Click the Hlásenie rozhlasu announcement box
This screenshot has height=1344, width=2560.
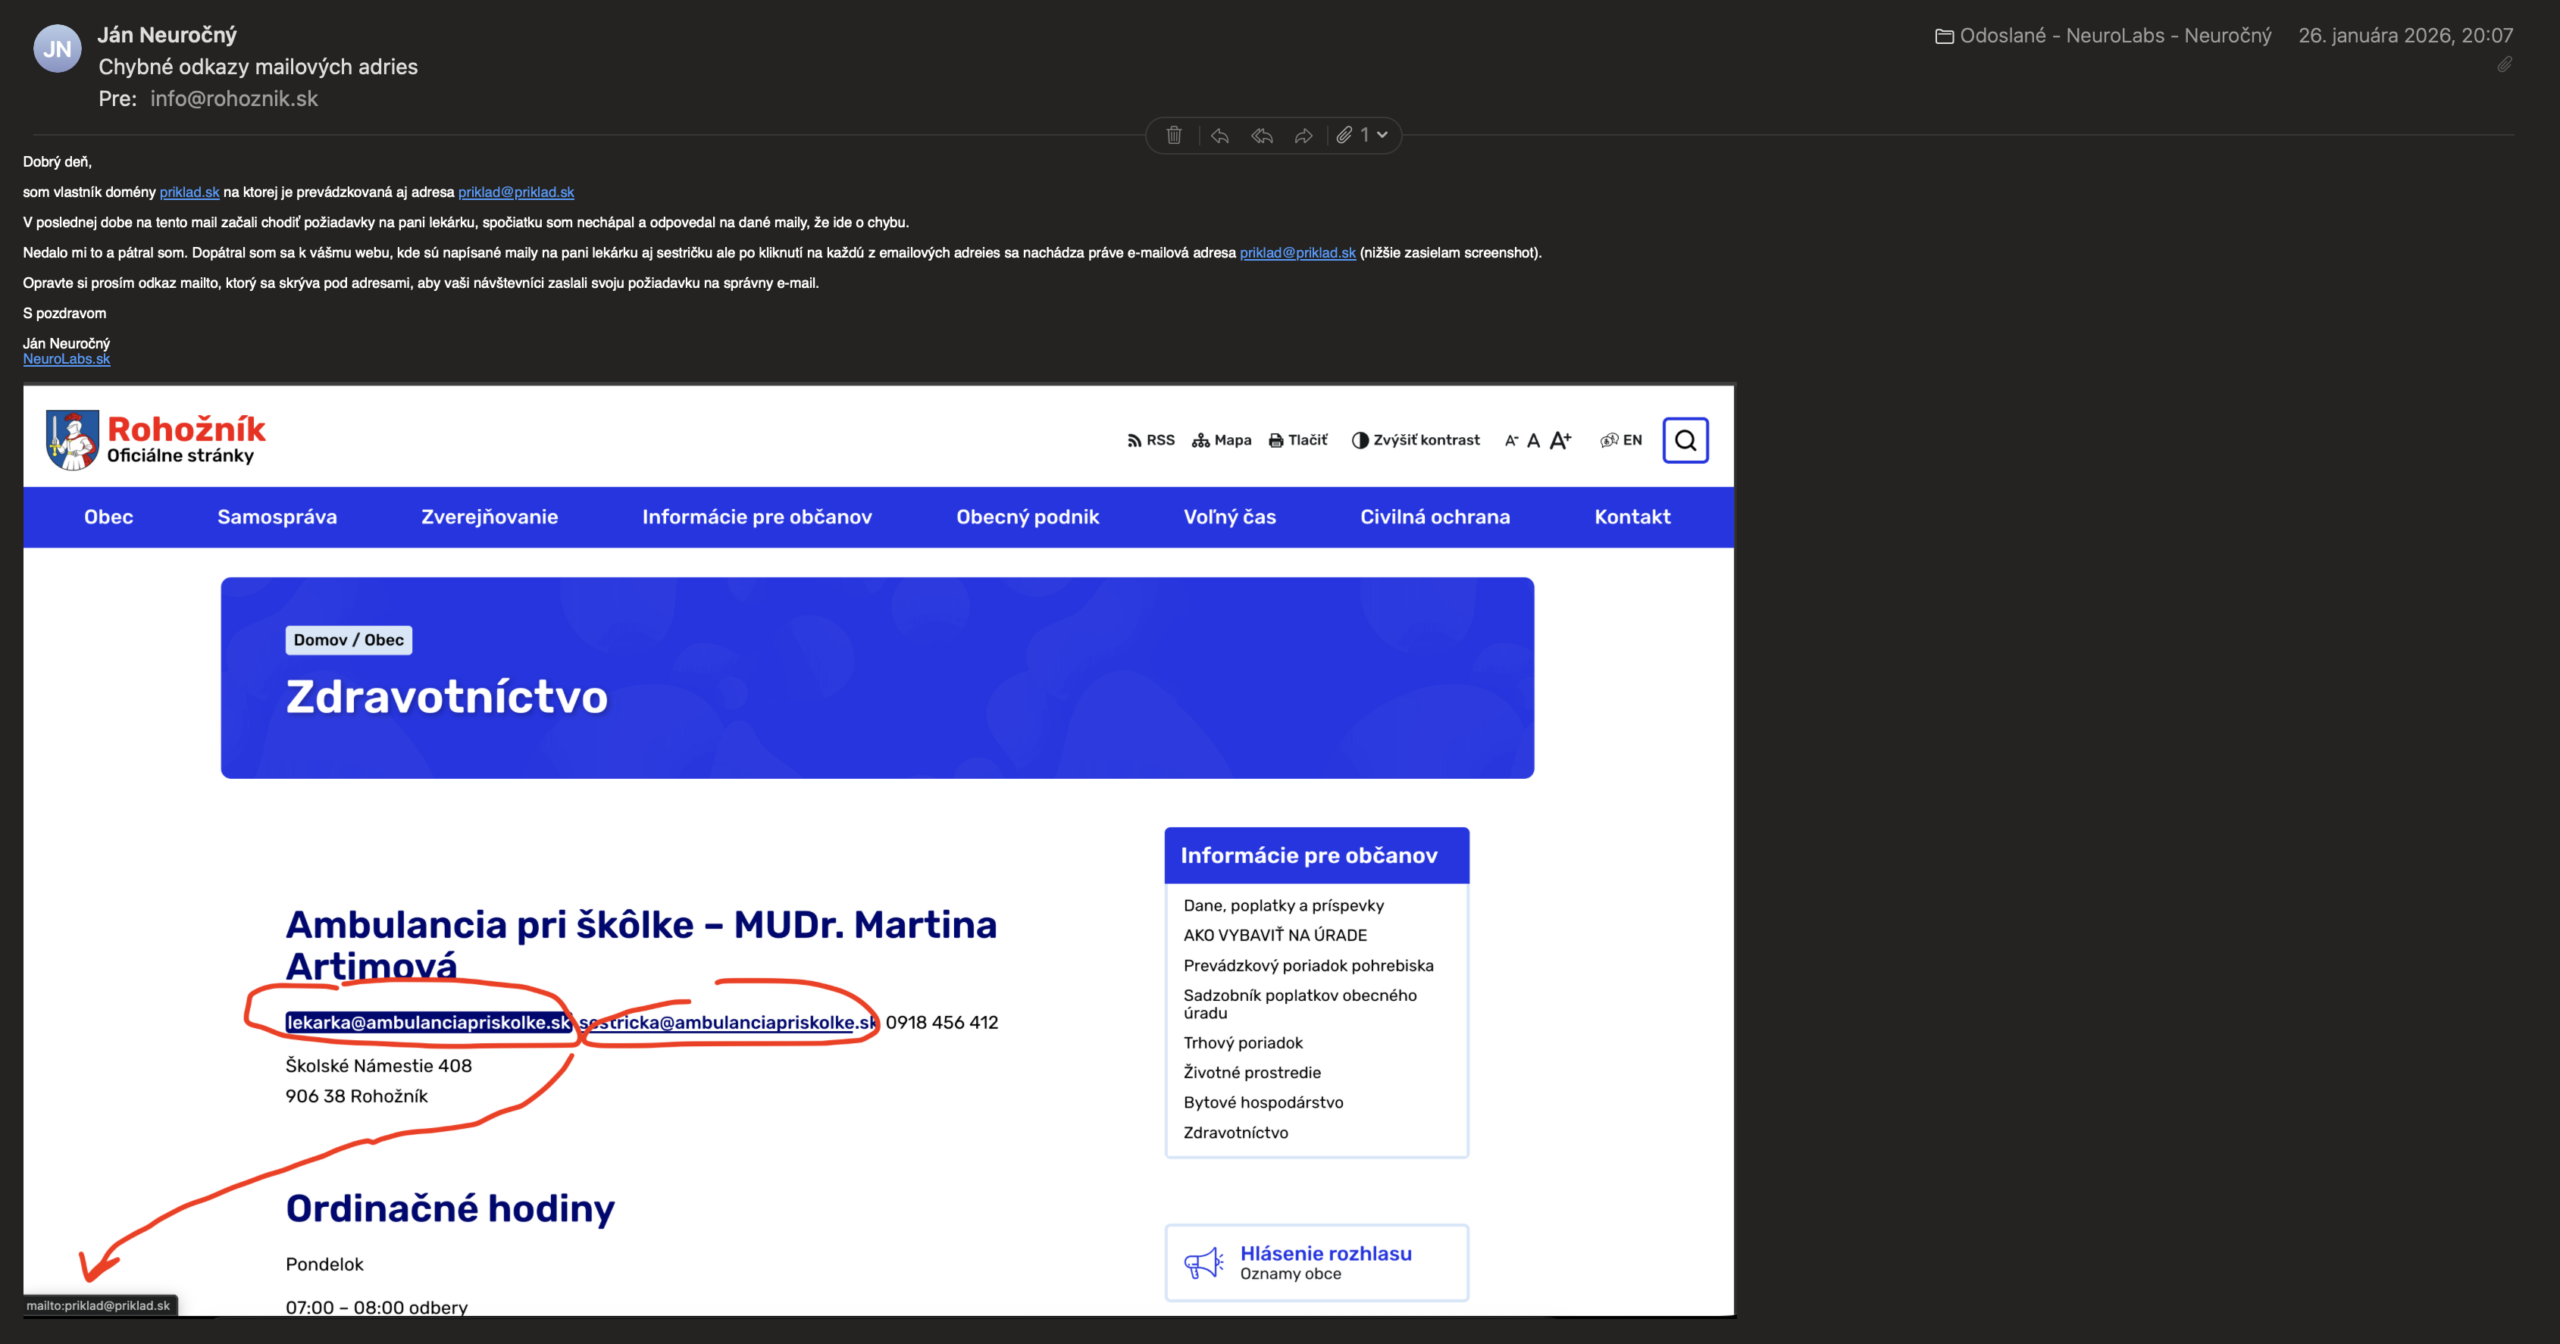pyautogui.click(x=1316, y=1262)
